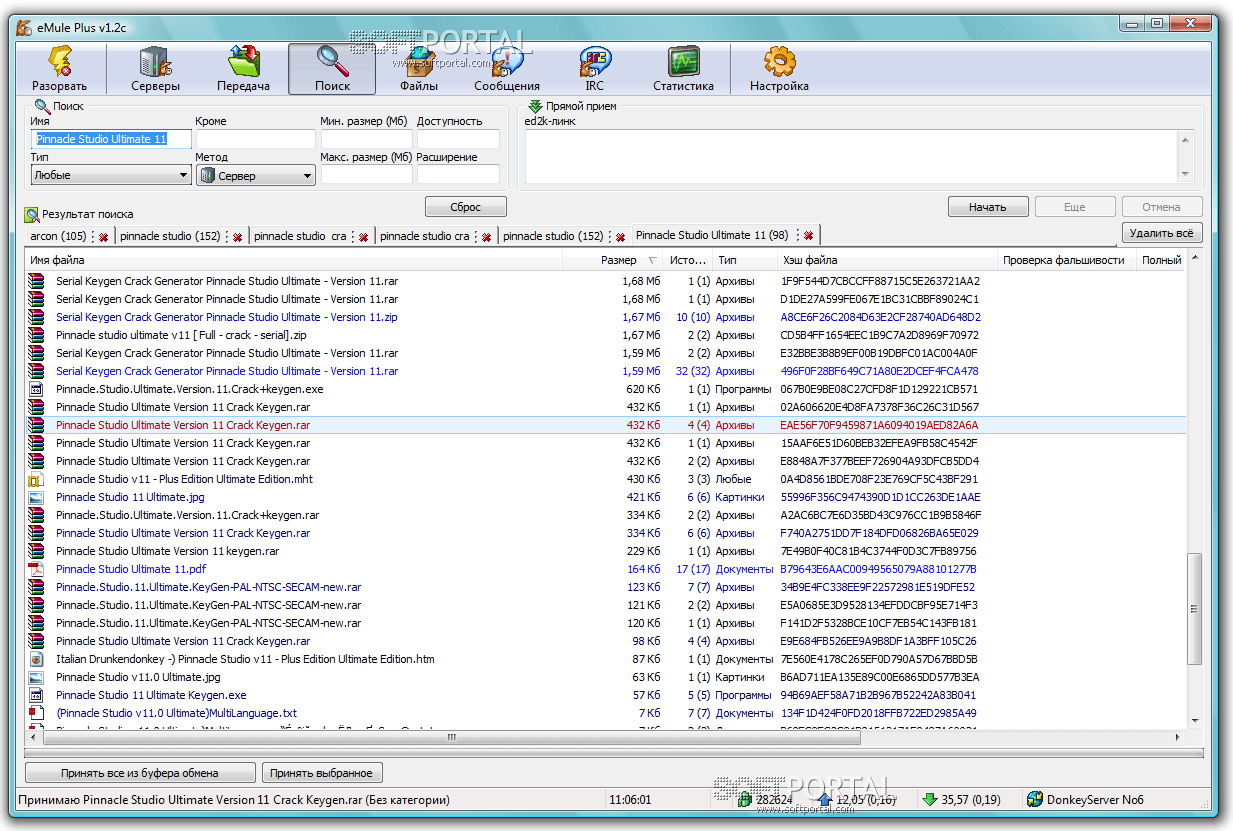Open options arrow of arcon (105) tab

pyautogui.click(x=92, y=237)
